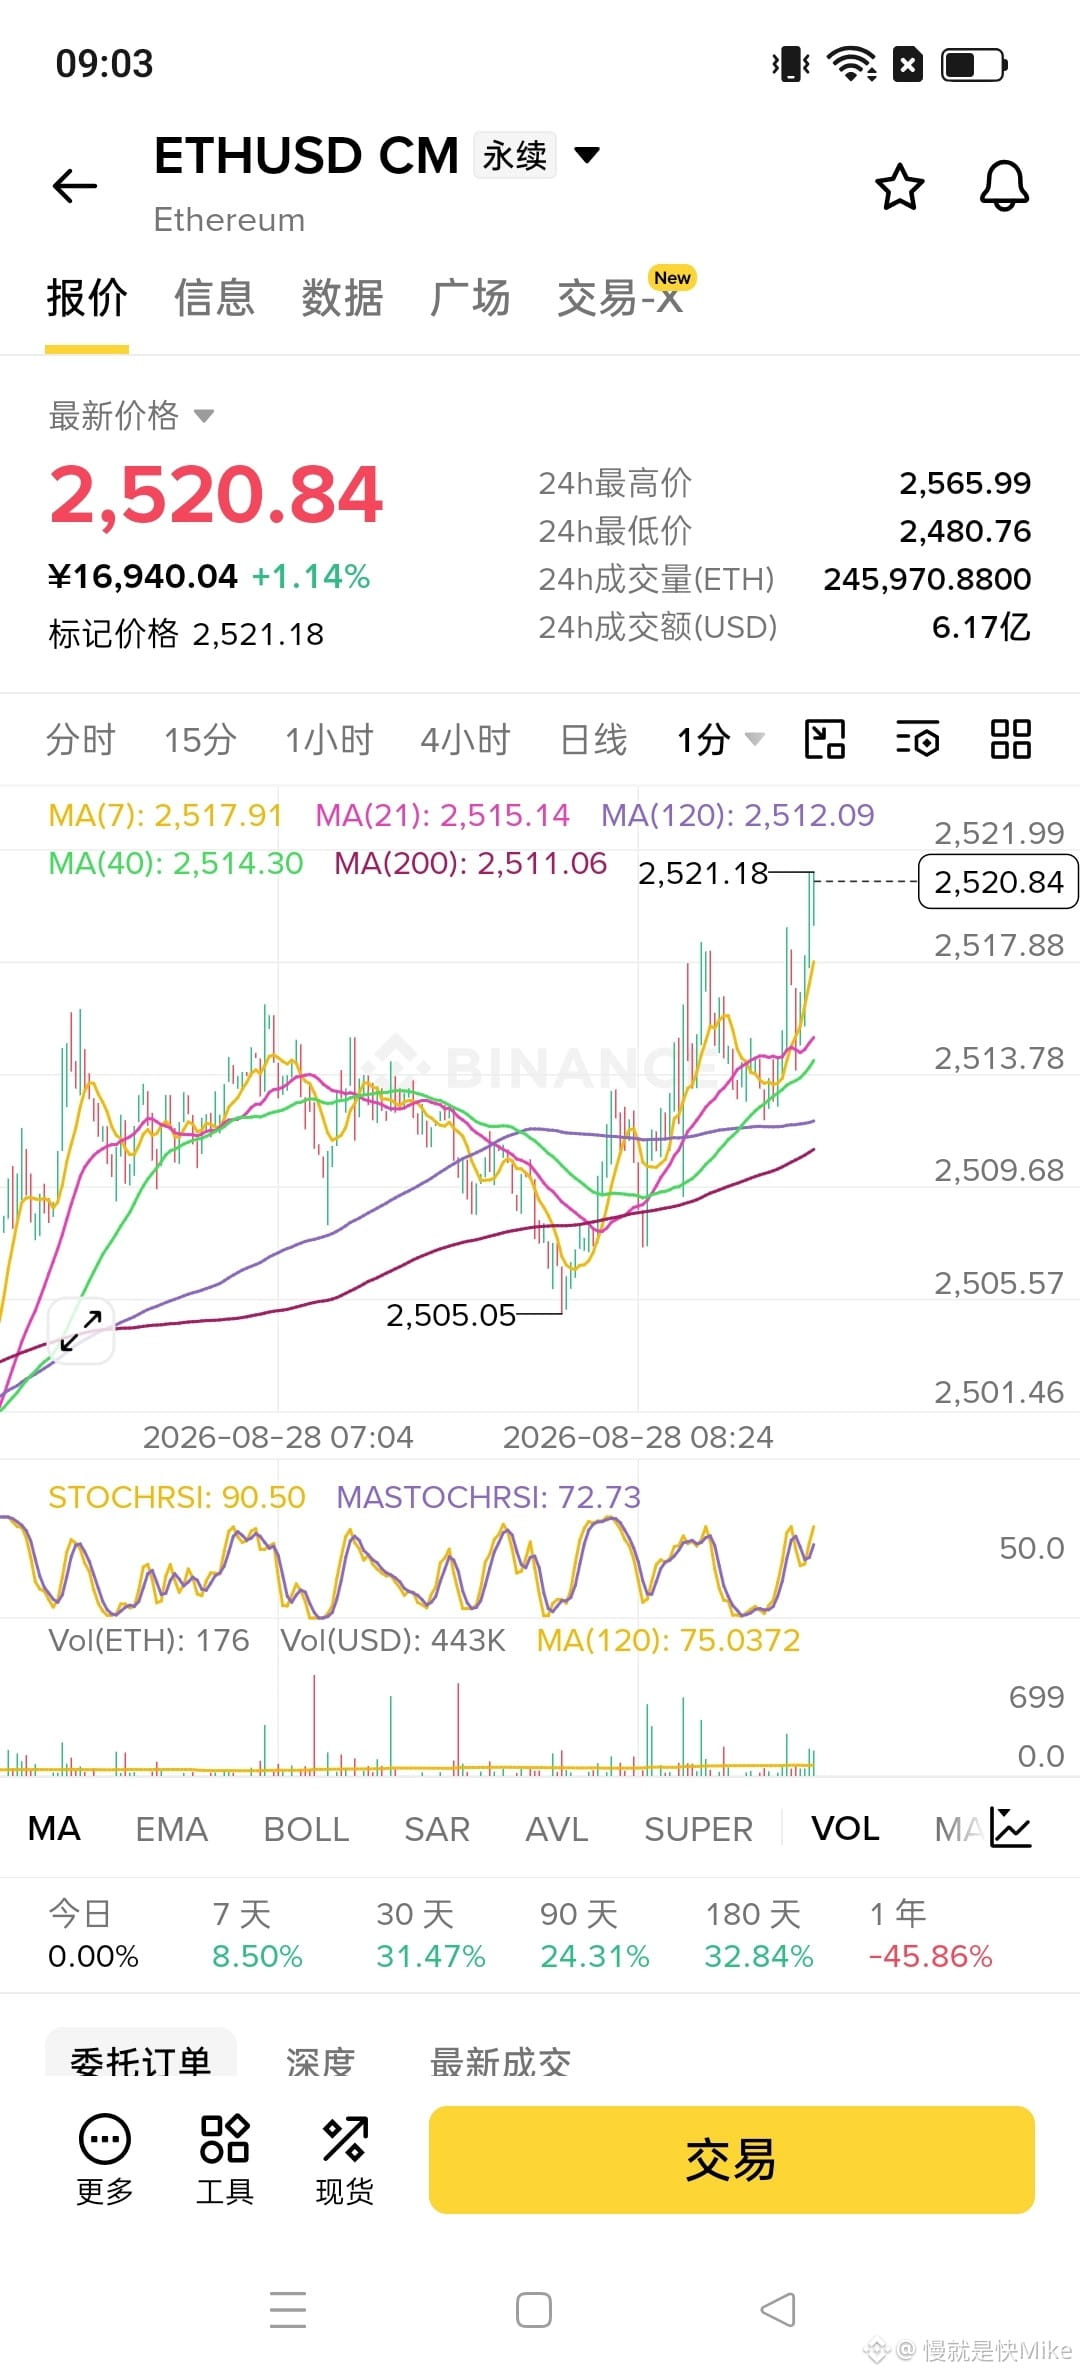Viewport: 1080px width, 2376px height.
Task: Open the 工具 tools icon
Action: (225, 2161)
